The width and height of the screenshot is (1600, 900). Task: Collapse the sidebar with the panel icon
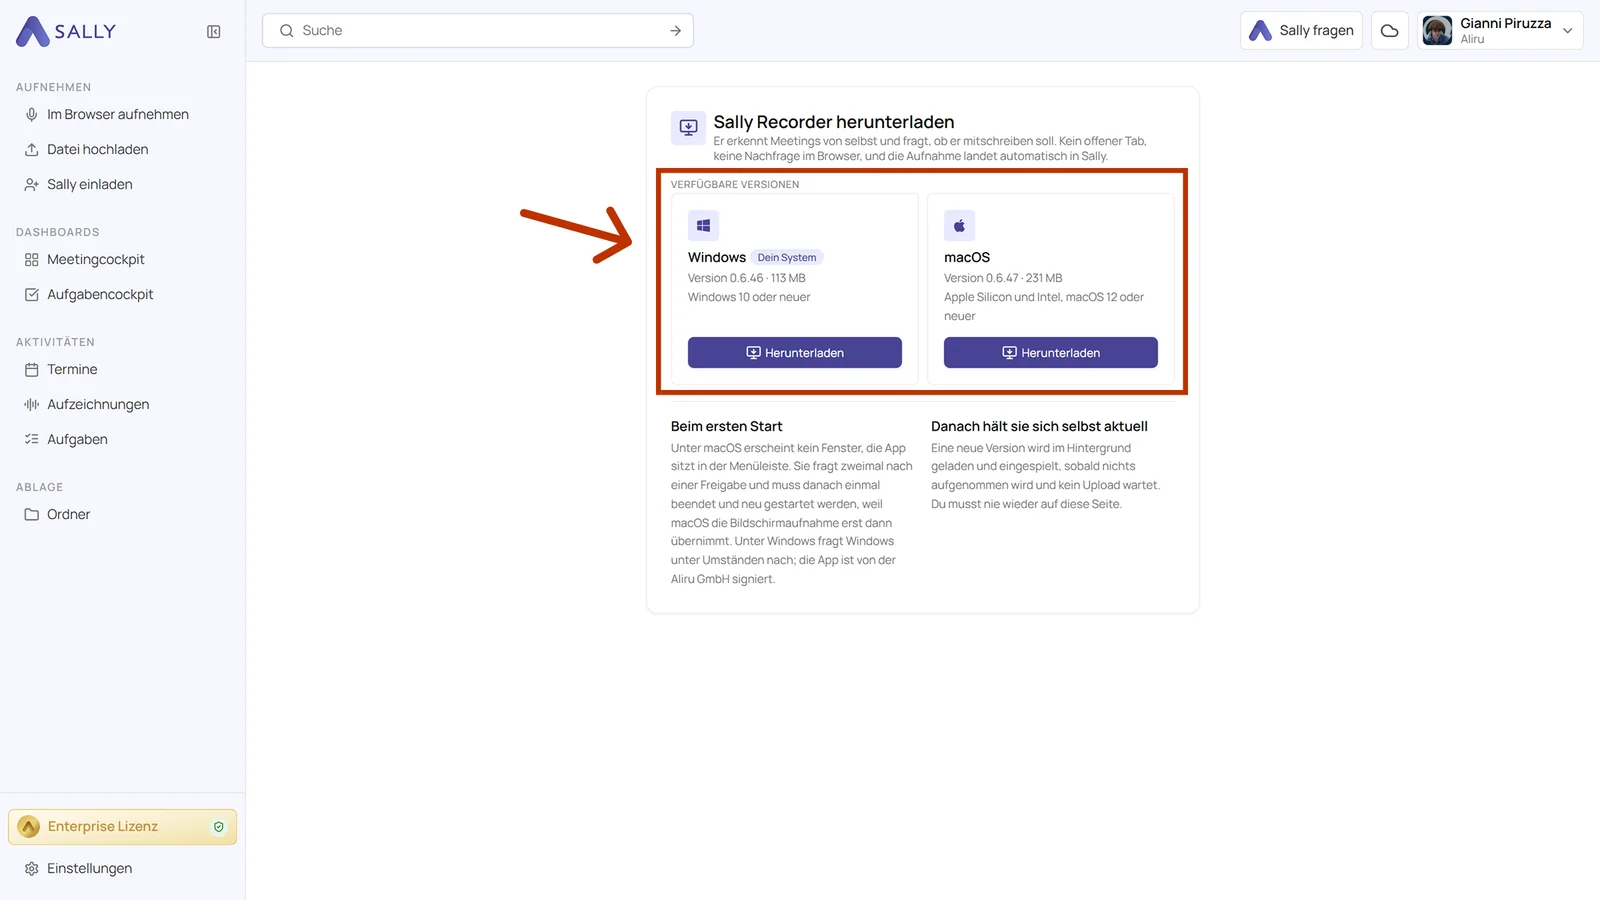pos(214,32)
